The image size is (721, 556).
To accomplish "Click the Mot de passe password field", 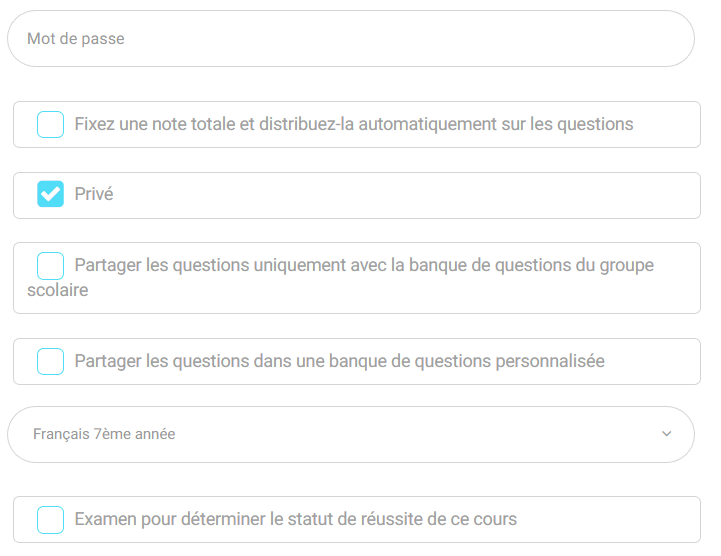I will click(350, 39).
